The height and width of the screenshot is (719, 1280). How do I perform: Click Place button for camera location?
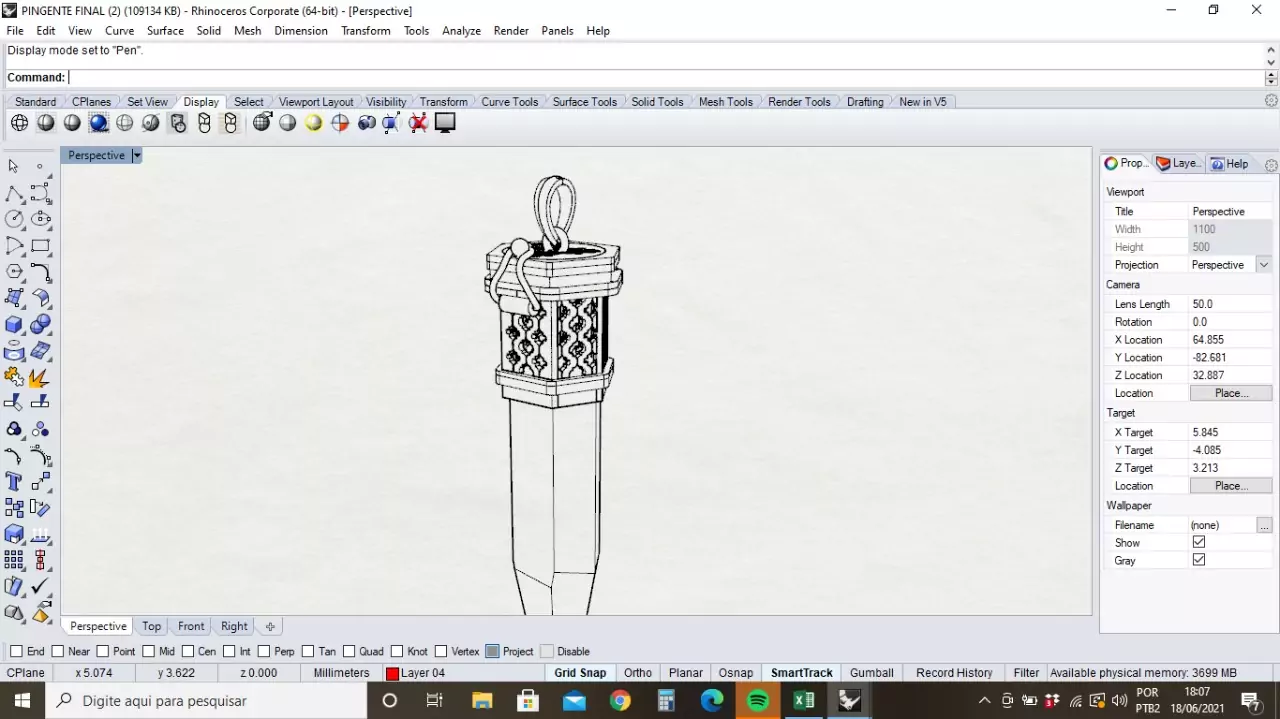pos(1230,393)
